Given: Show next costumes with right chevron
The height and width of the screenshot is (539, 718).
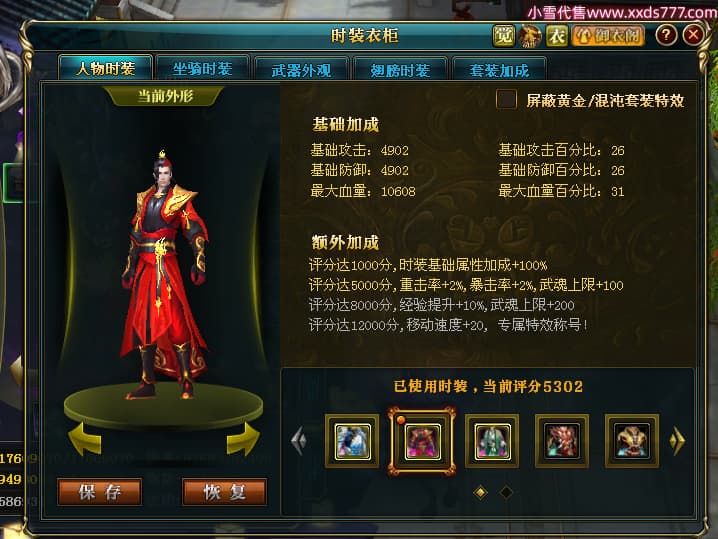Looking at the screenshot, I should (677, 441).
